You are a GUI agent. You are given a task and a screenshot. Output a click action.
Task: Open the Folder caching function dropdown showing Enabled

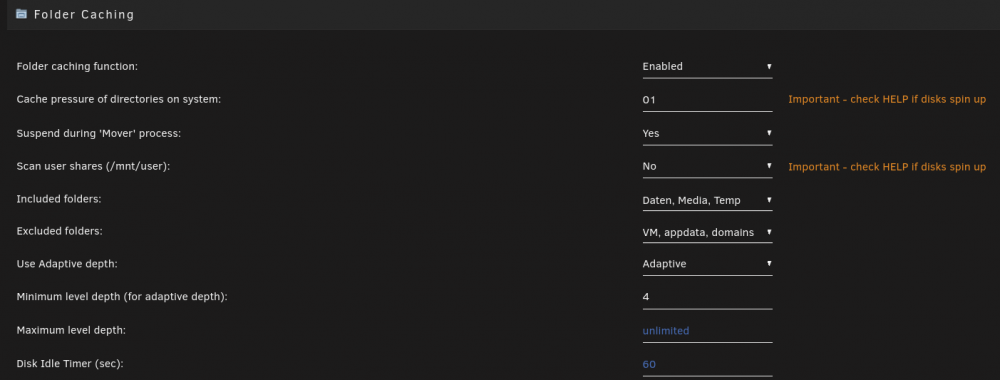[707, 66]
